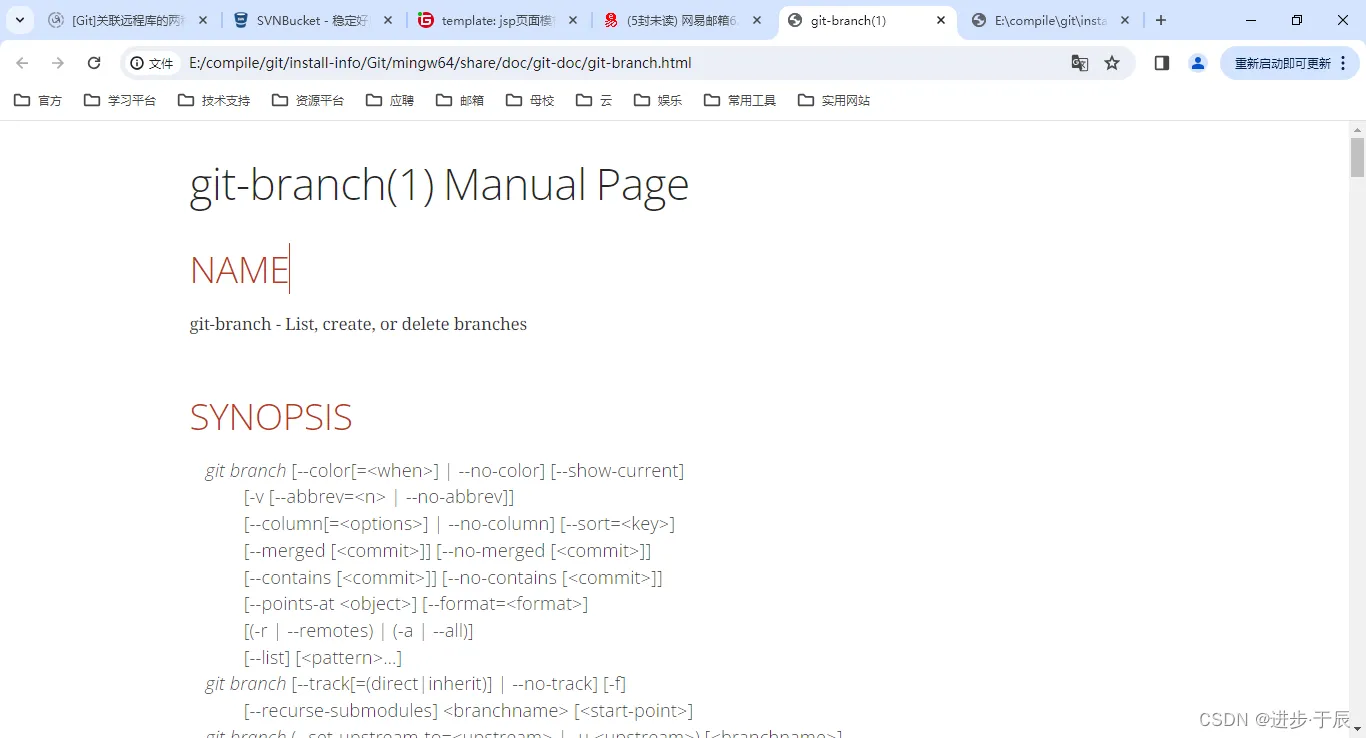Click the '--points-at <object>' synopsis line
The height and width of the screenshot is (738, 1366).
[416, 604]
